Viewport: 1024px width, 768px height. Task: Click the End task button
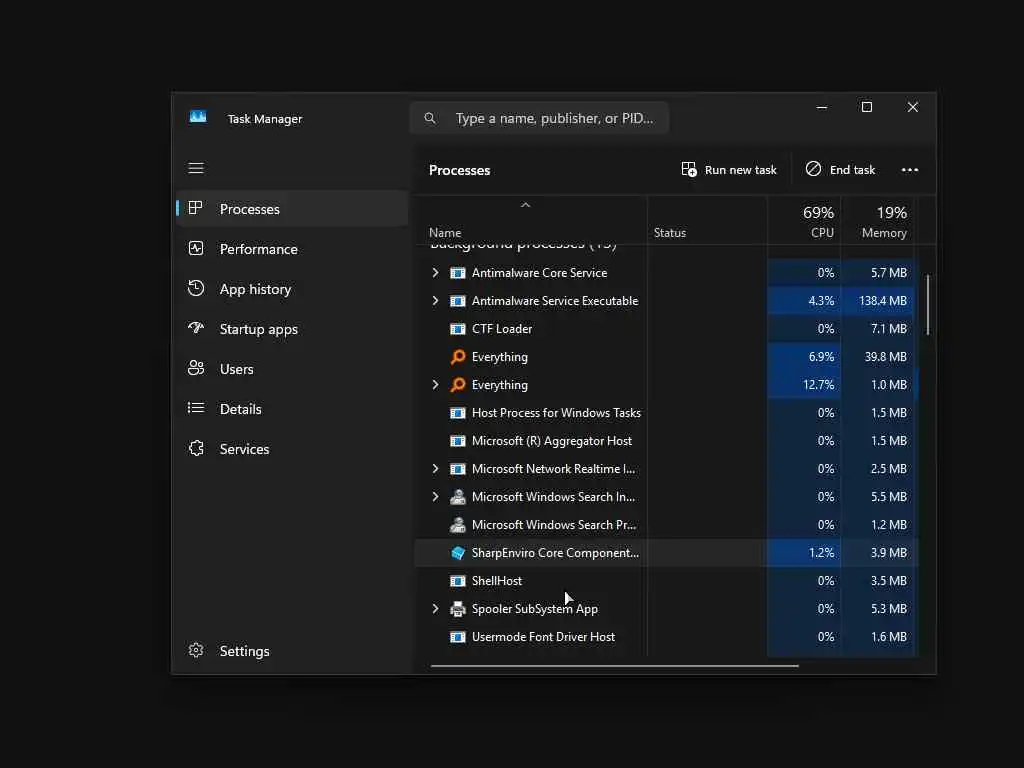pos(840,170)
